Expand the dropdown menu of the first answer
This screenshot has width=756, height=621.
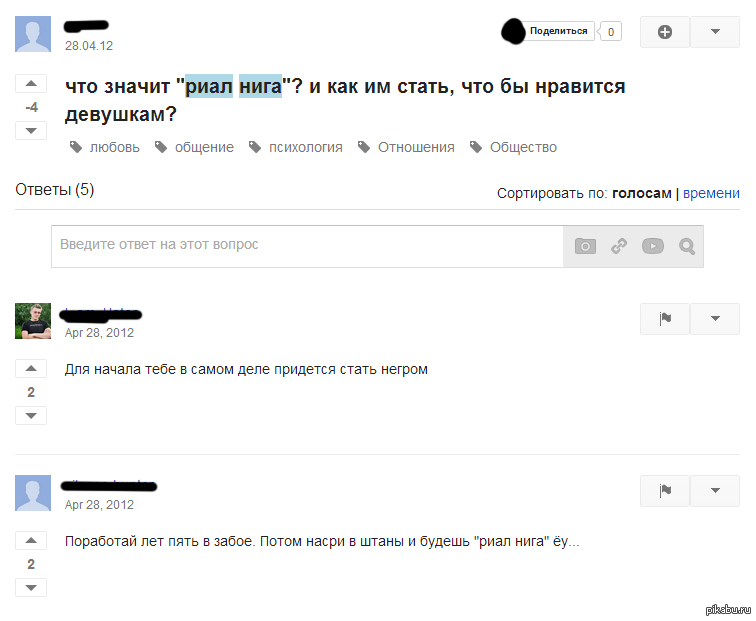point(715,319)
